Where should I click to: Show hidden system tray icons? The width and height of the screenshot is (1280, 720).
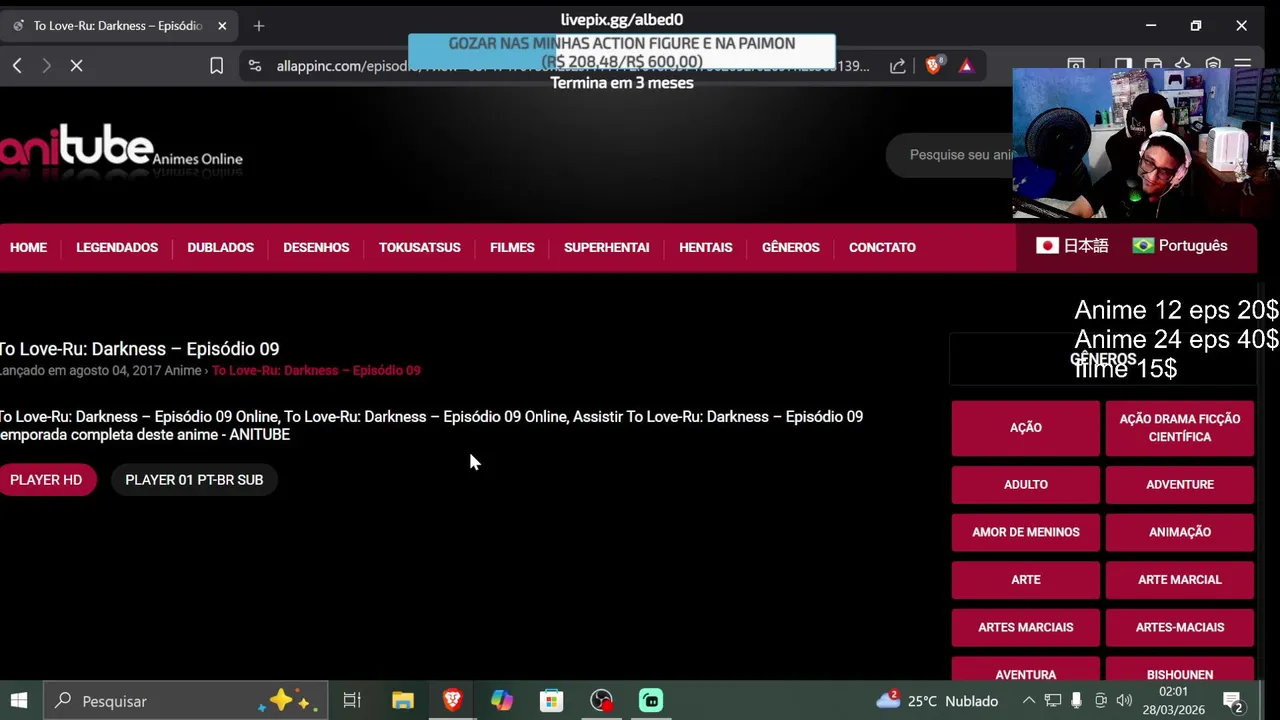tap(1029, 701)
